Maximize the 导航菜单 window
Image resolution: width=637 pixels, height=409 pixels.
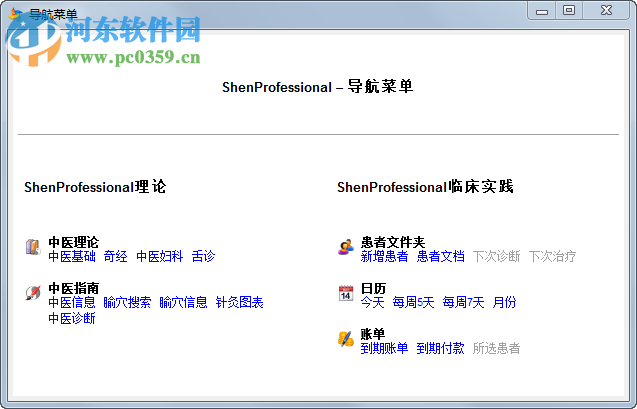(569, 11)
